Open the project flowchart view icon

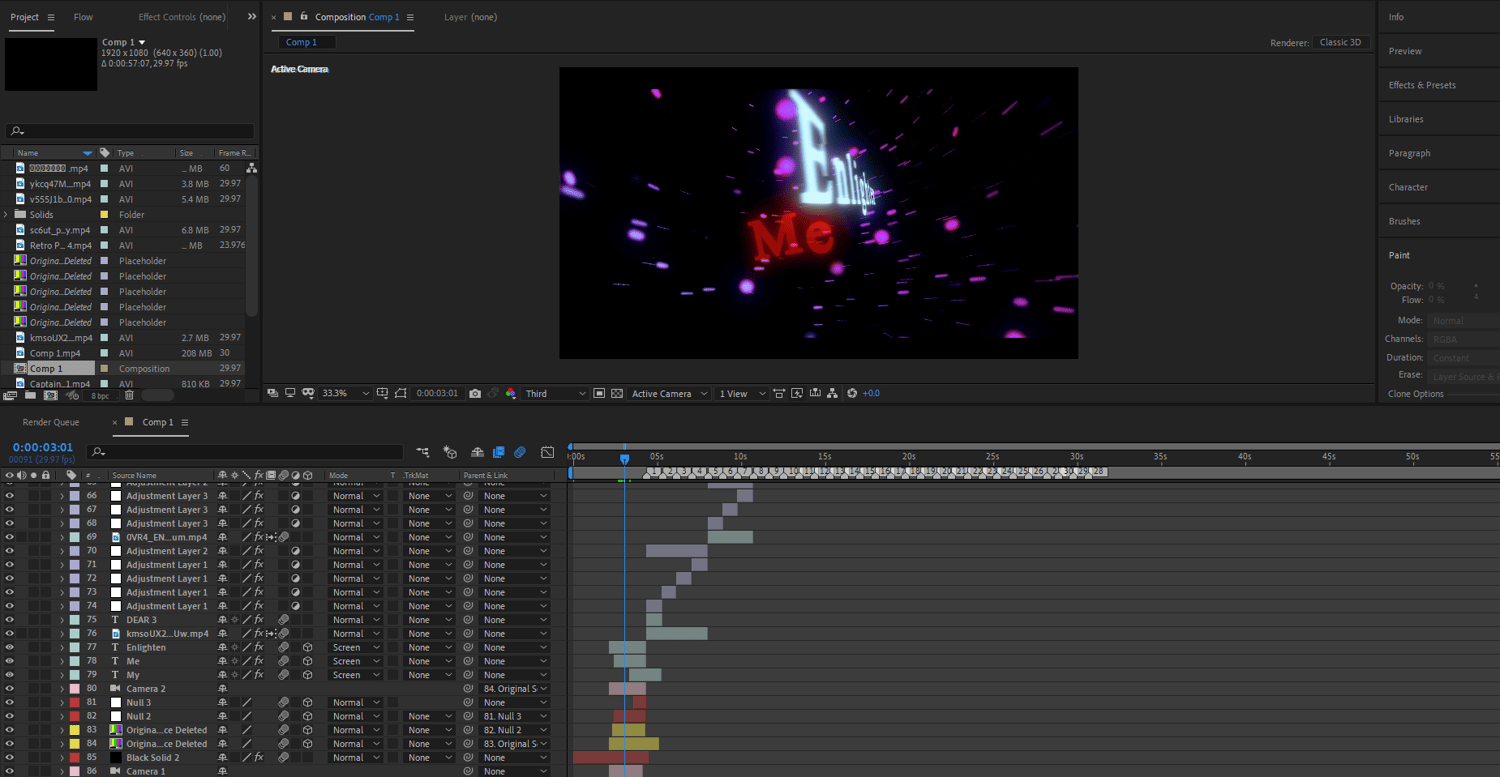pyautogui.click(x=251, y=168)
